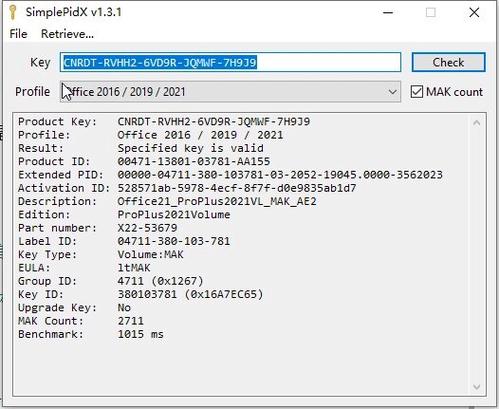The width and height of the screenshot is (499, 409).
Task: Toggle the MAK count checkbox
Action: click(417, 92)
